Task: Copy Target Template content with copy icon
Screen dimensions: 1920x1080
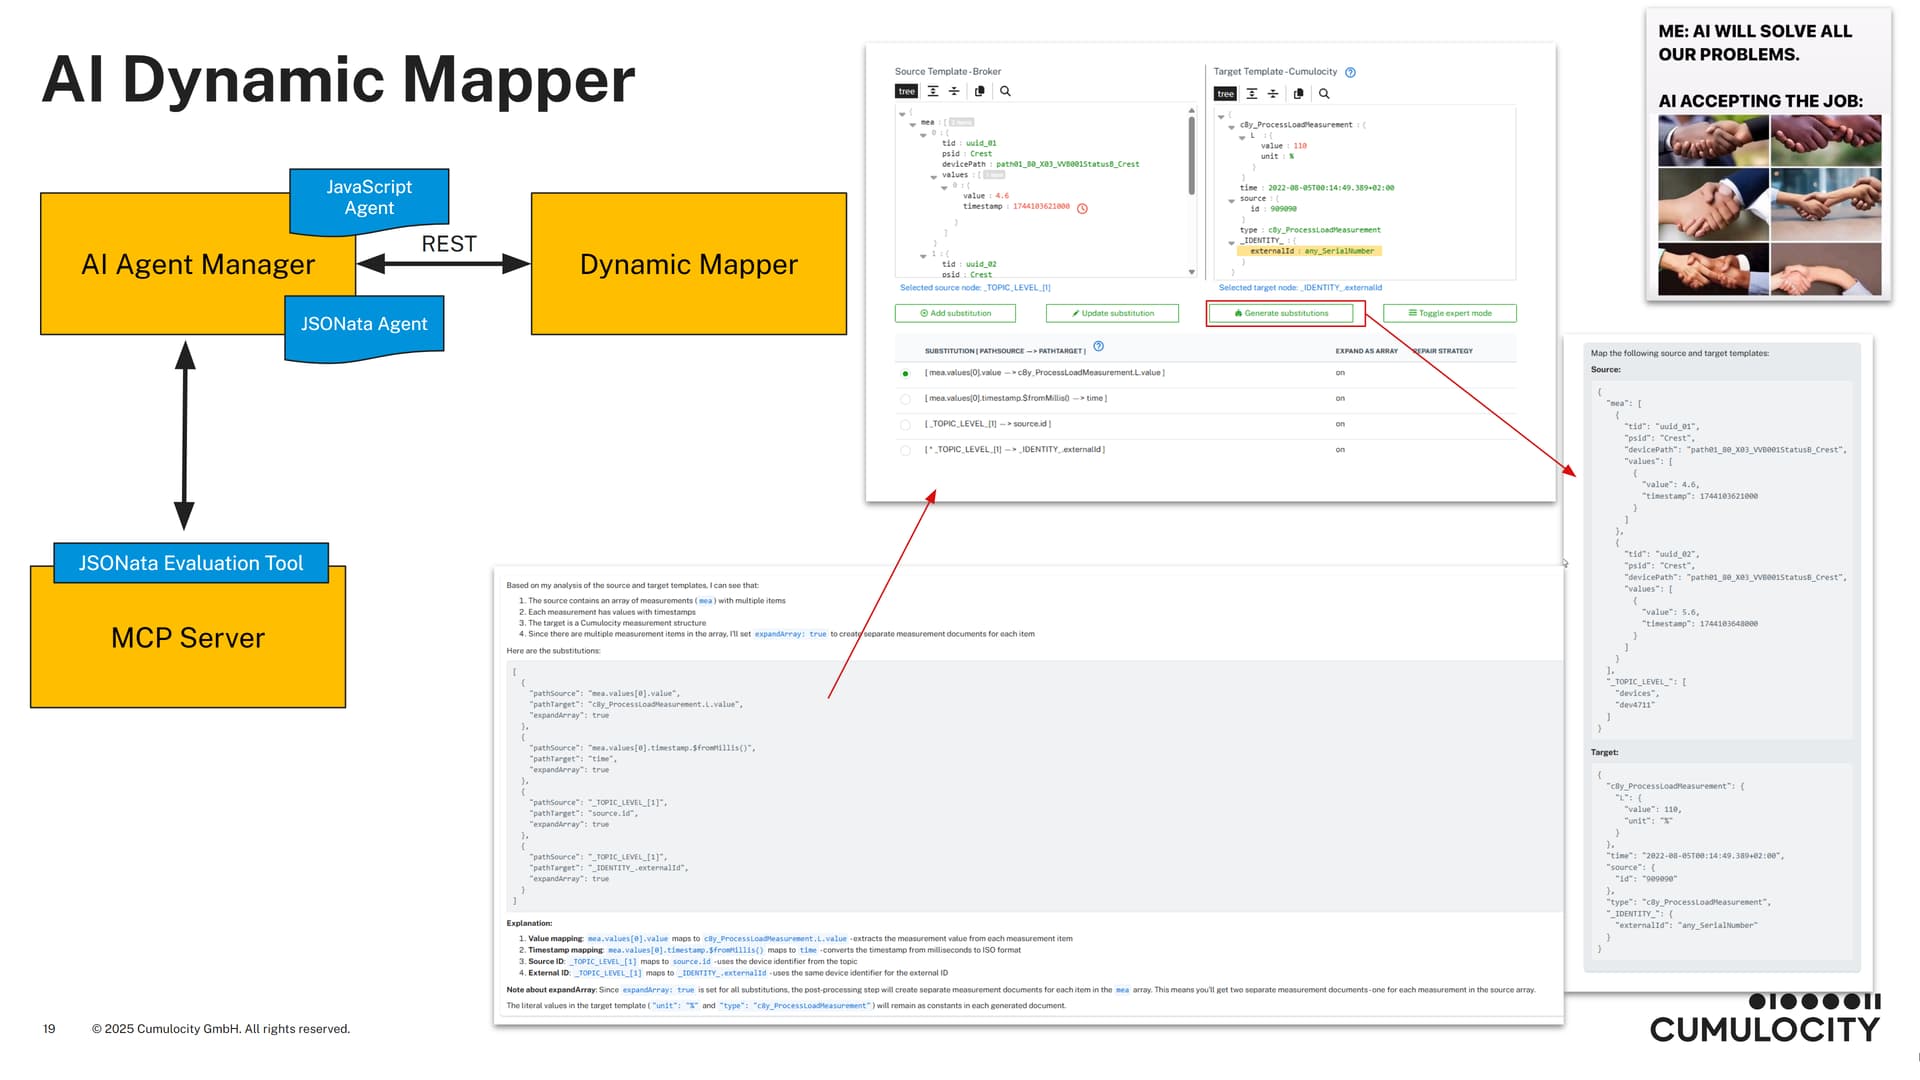Action: [x=1299, y=94]
